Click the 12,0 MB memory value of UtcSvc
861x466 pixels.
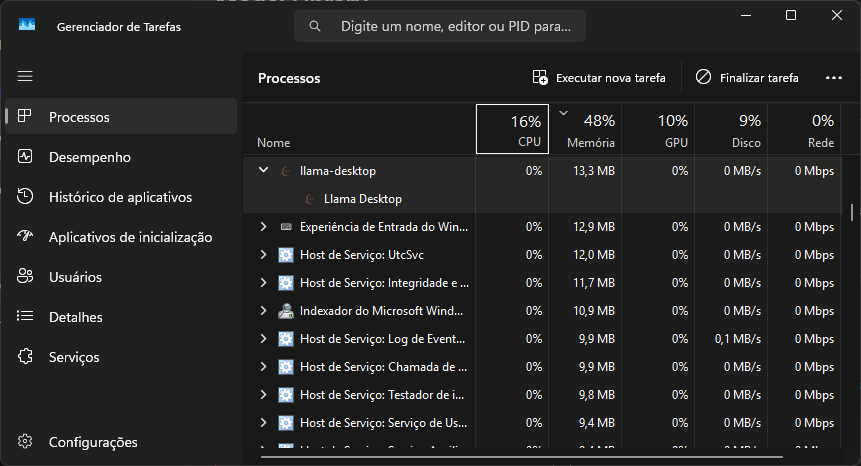tap(594, 255)
